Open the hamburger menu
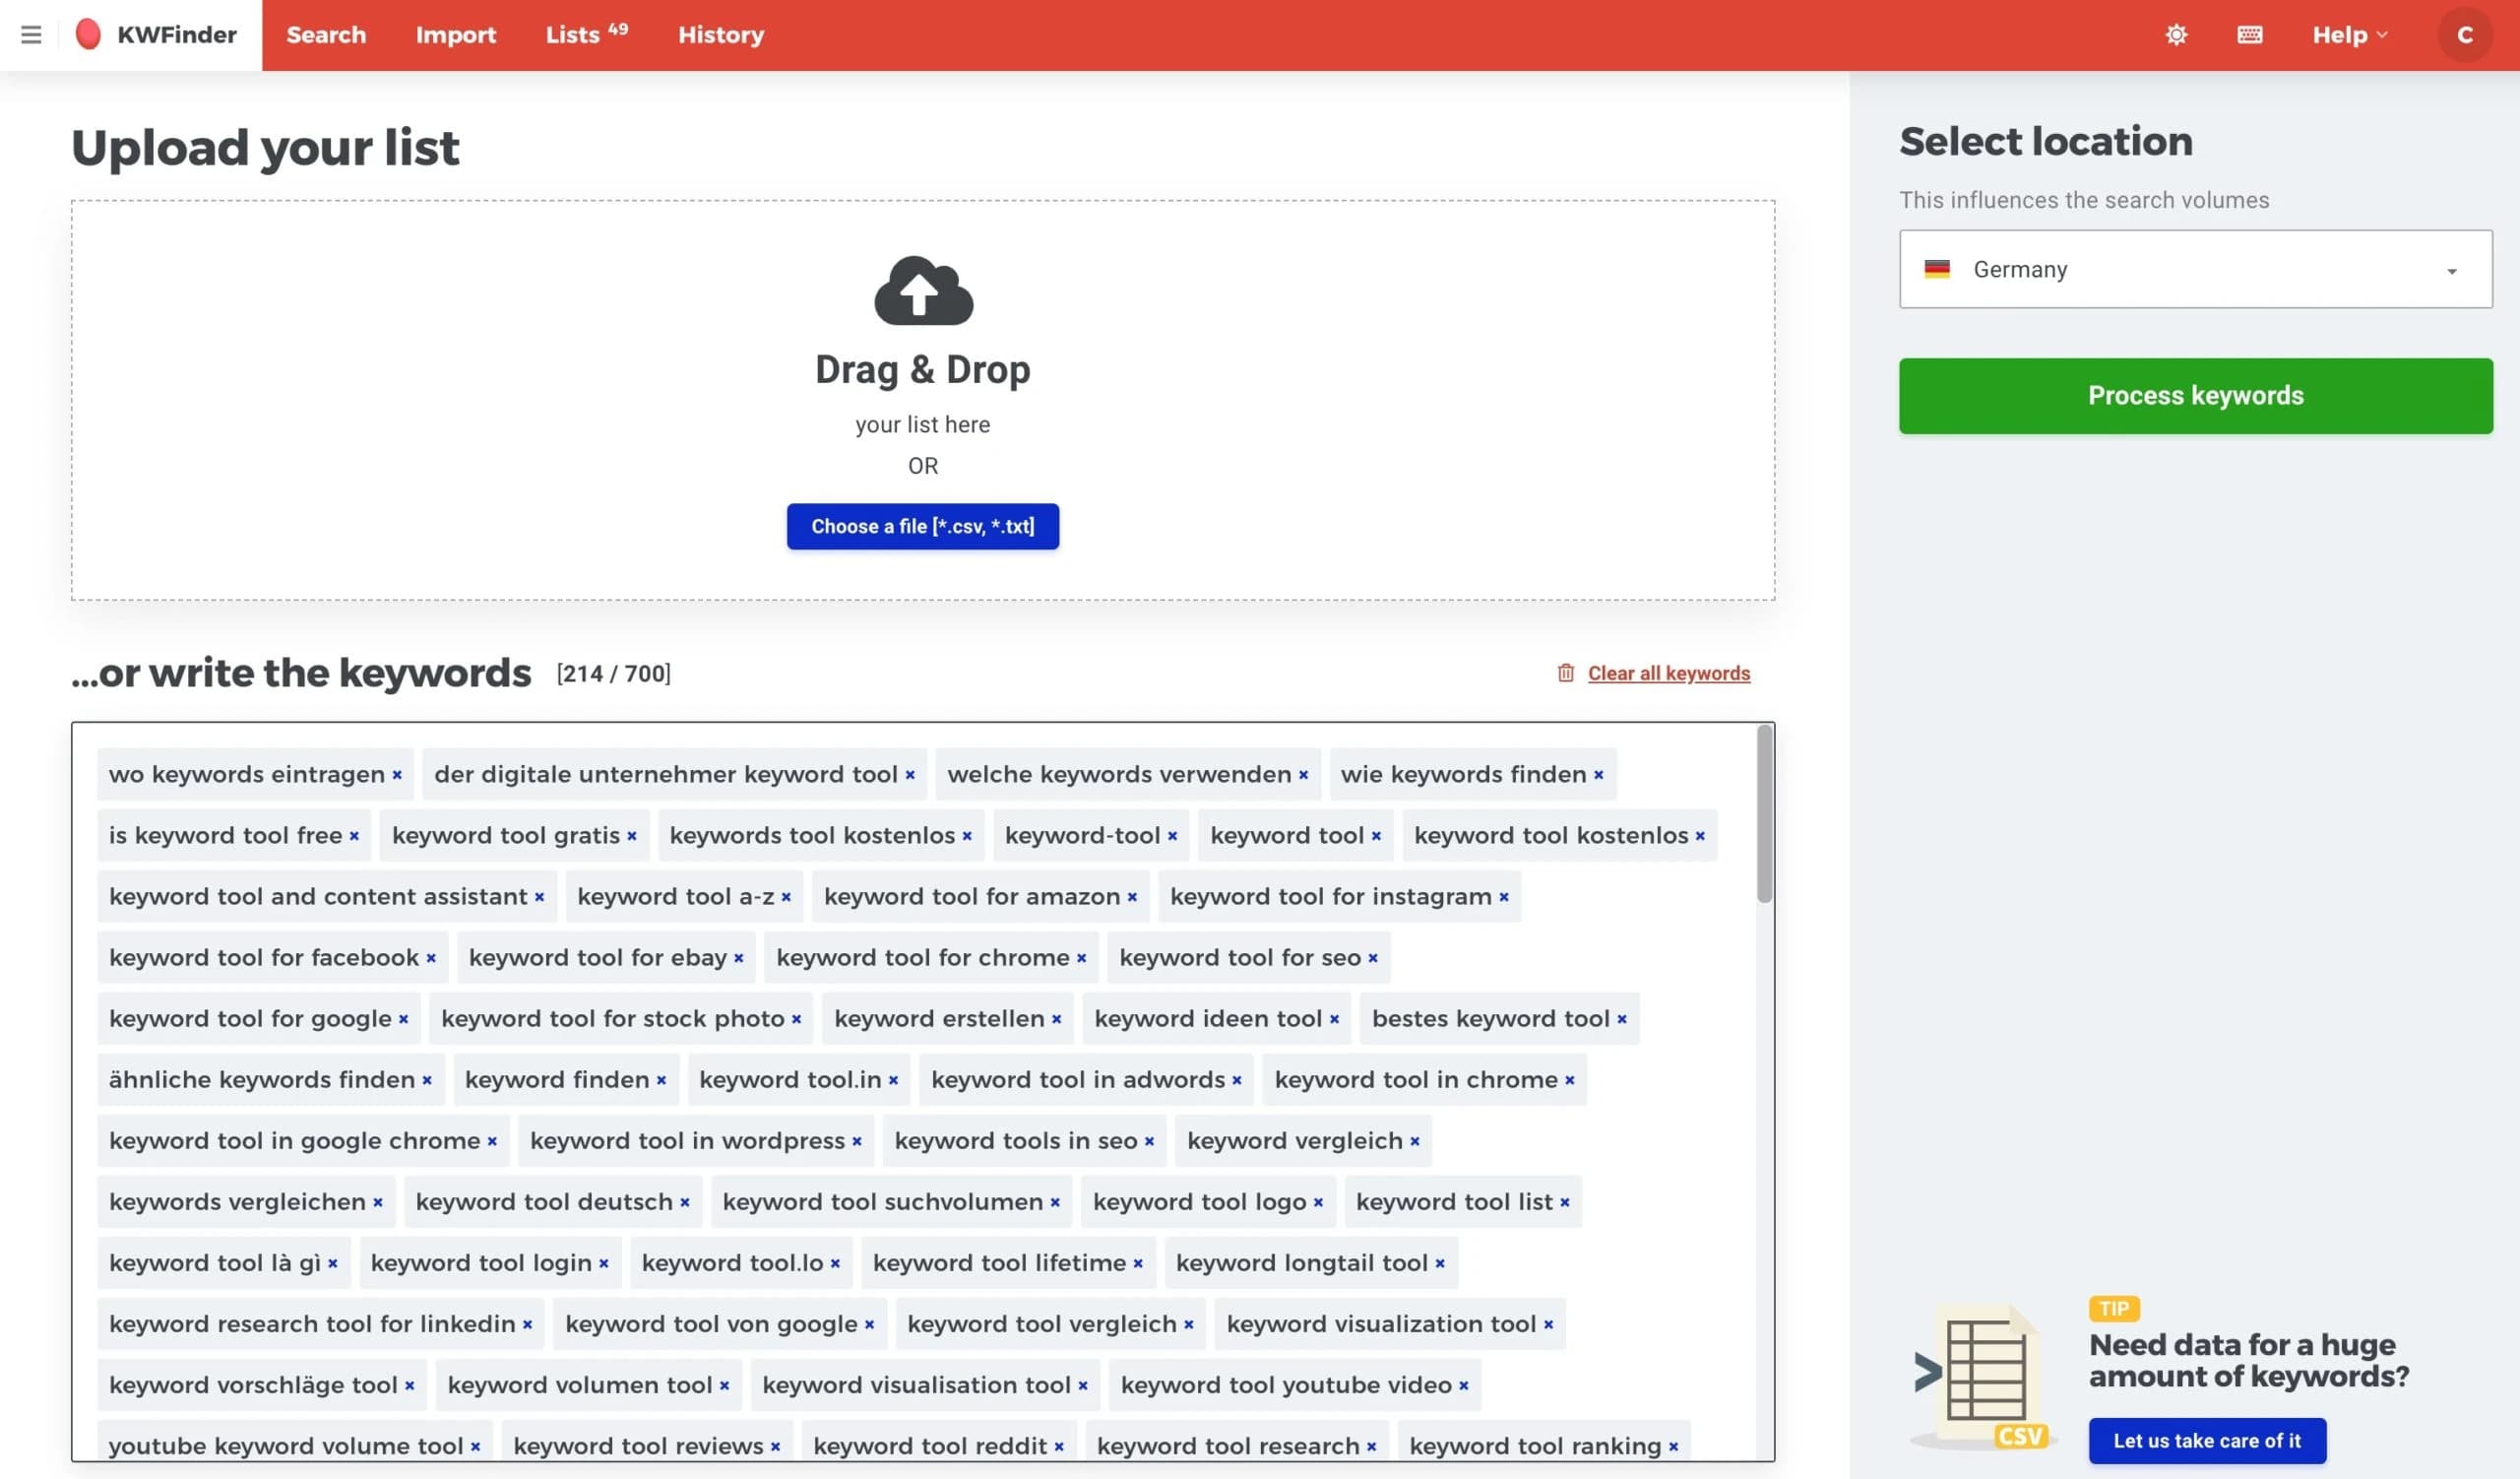2520x1479 pixels. (x=31, y=35)
